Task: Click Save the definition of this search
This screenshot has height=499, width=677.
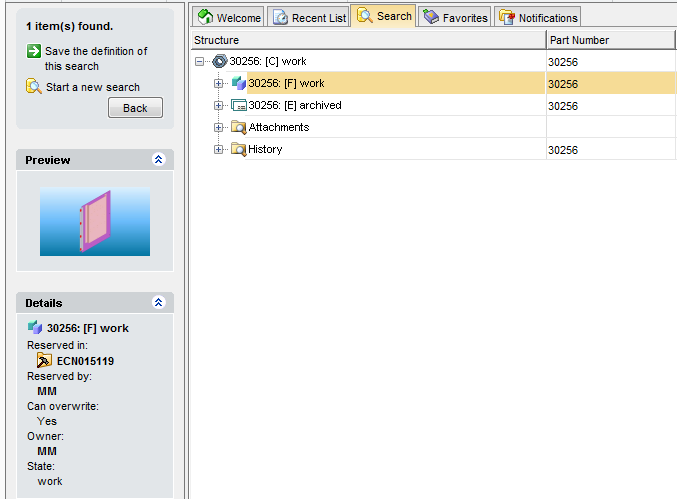Action: pyautogui.click(x=96, y=59)
